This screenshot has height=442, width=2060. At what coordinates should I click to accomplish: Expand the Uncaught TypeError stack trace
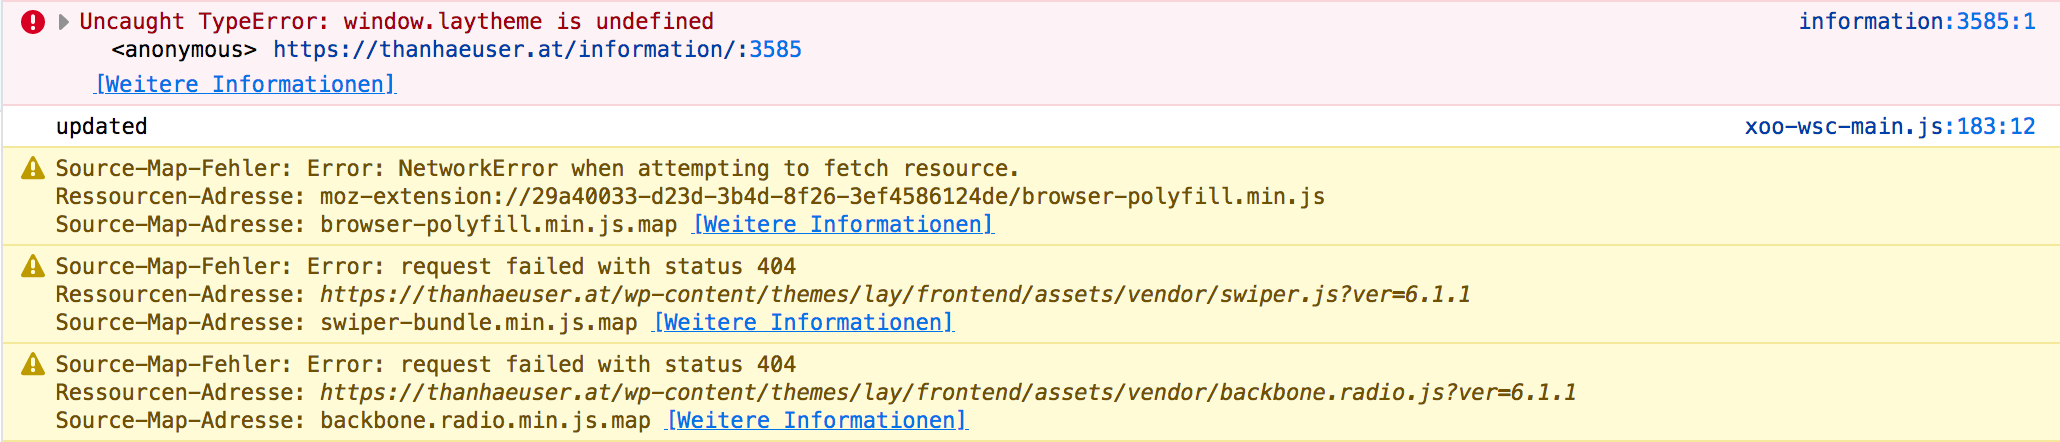coord(64,22)
